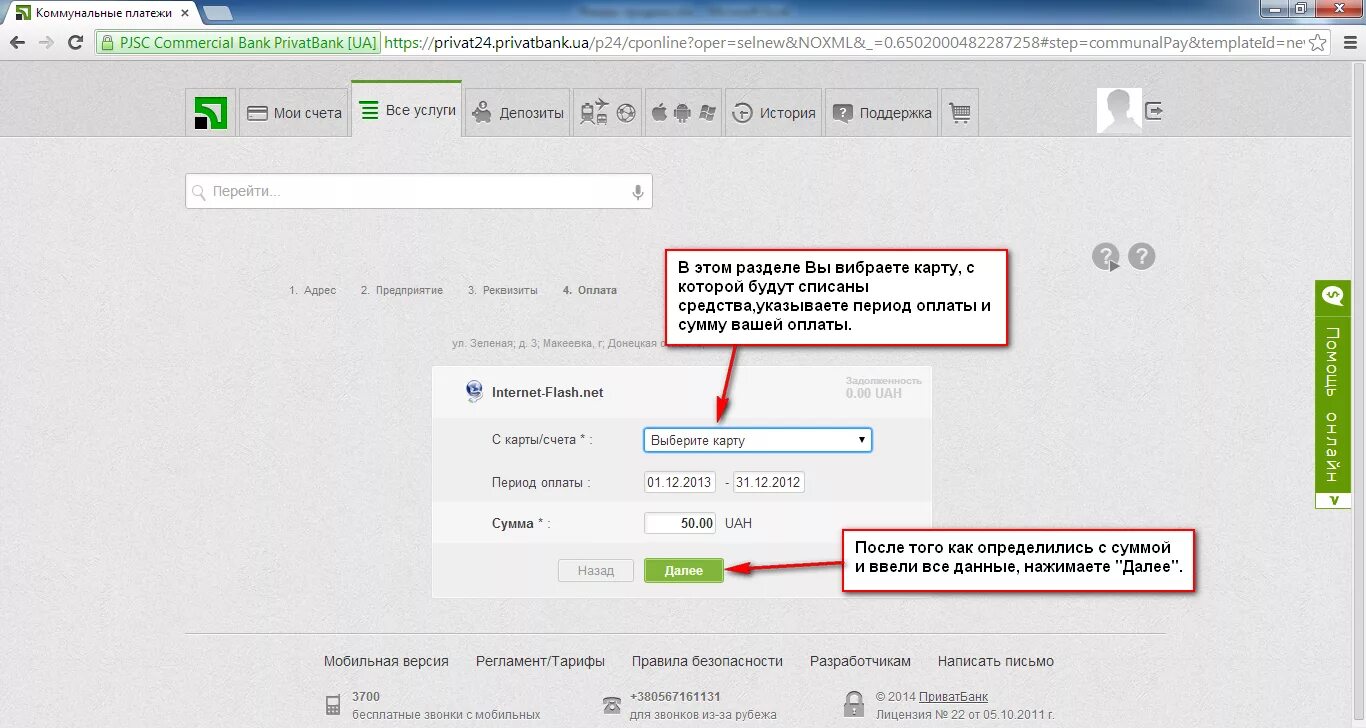This screenshot has width=1366, height=728.
Task: Reload the page with refresh icon
Action: [75, 43]
